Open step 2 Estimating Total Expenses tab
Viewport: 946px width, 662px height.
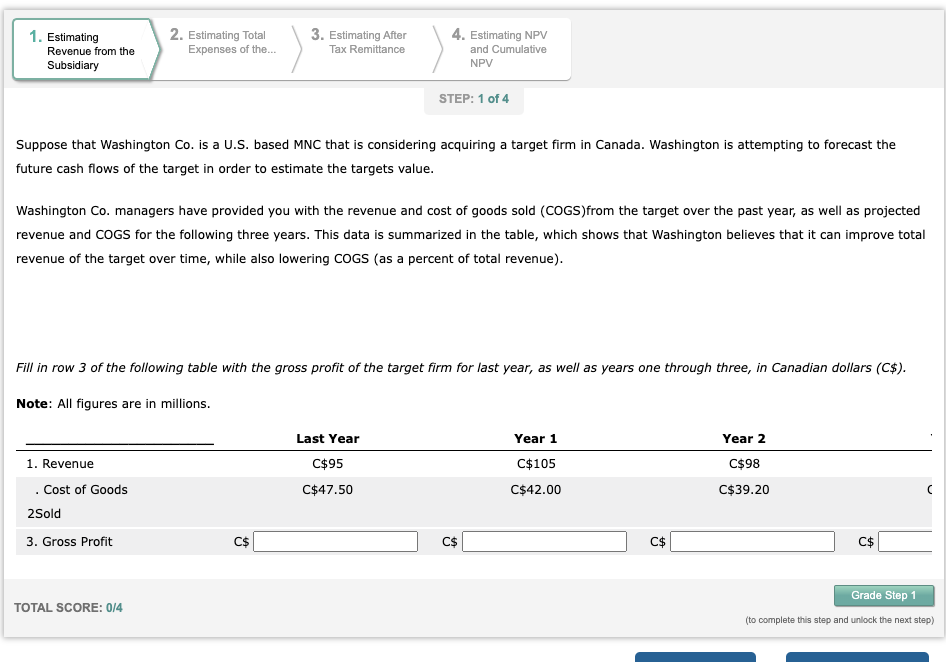[x=225, y=42]
